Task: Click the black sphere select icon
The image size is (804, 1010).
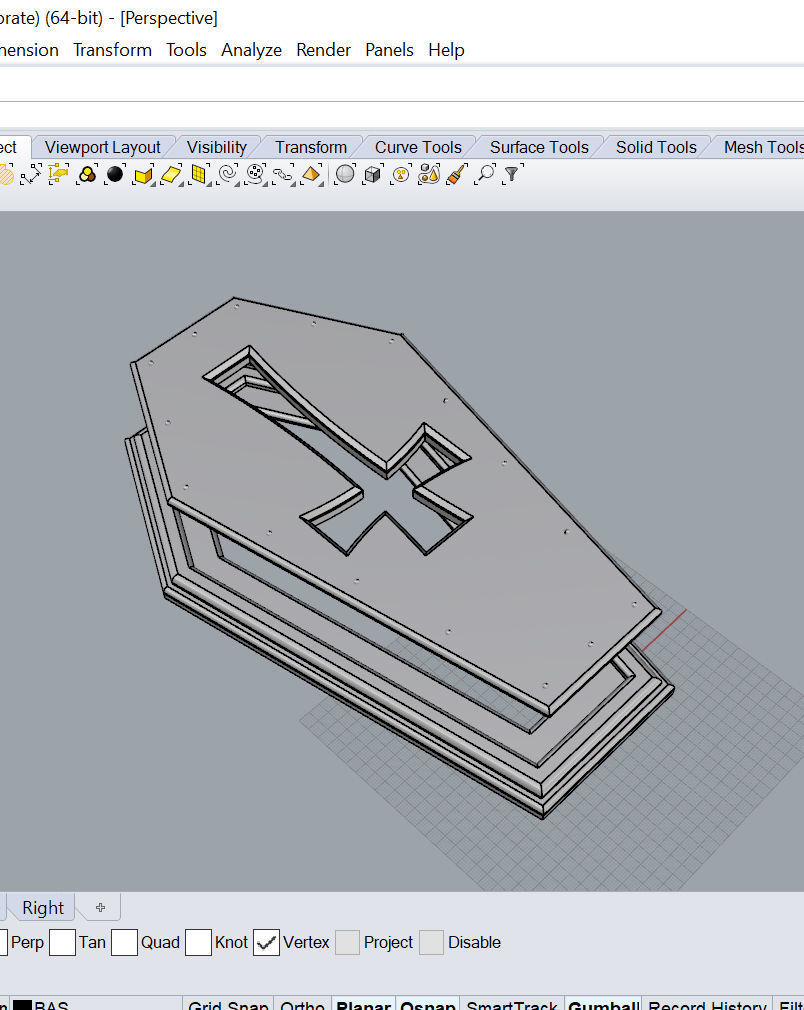Action: click(x=115, y=175)
